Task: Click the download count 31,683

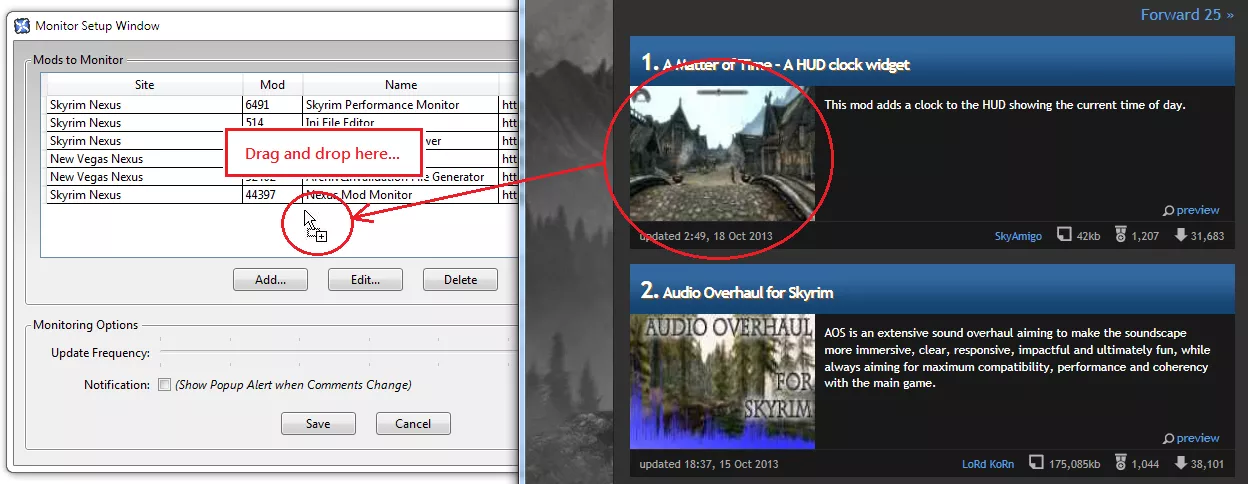Action: tap(1208, 237)
